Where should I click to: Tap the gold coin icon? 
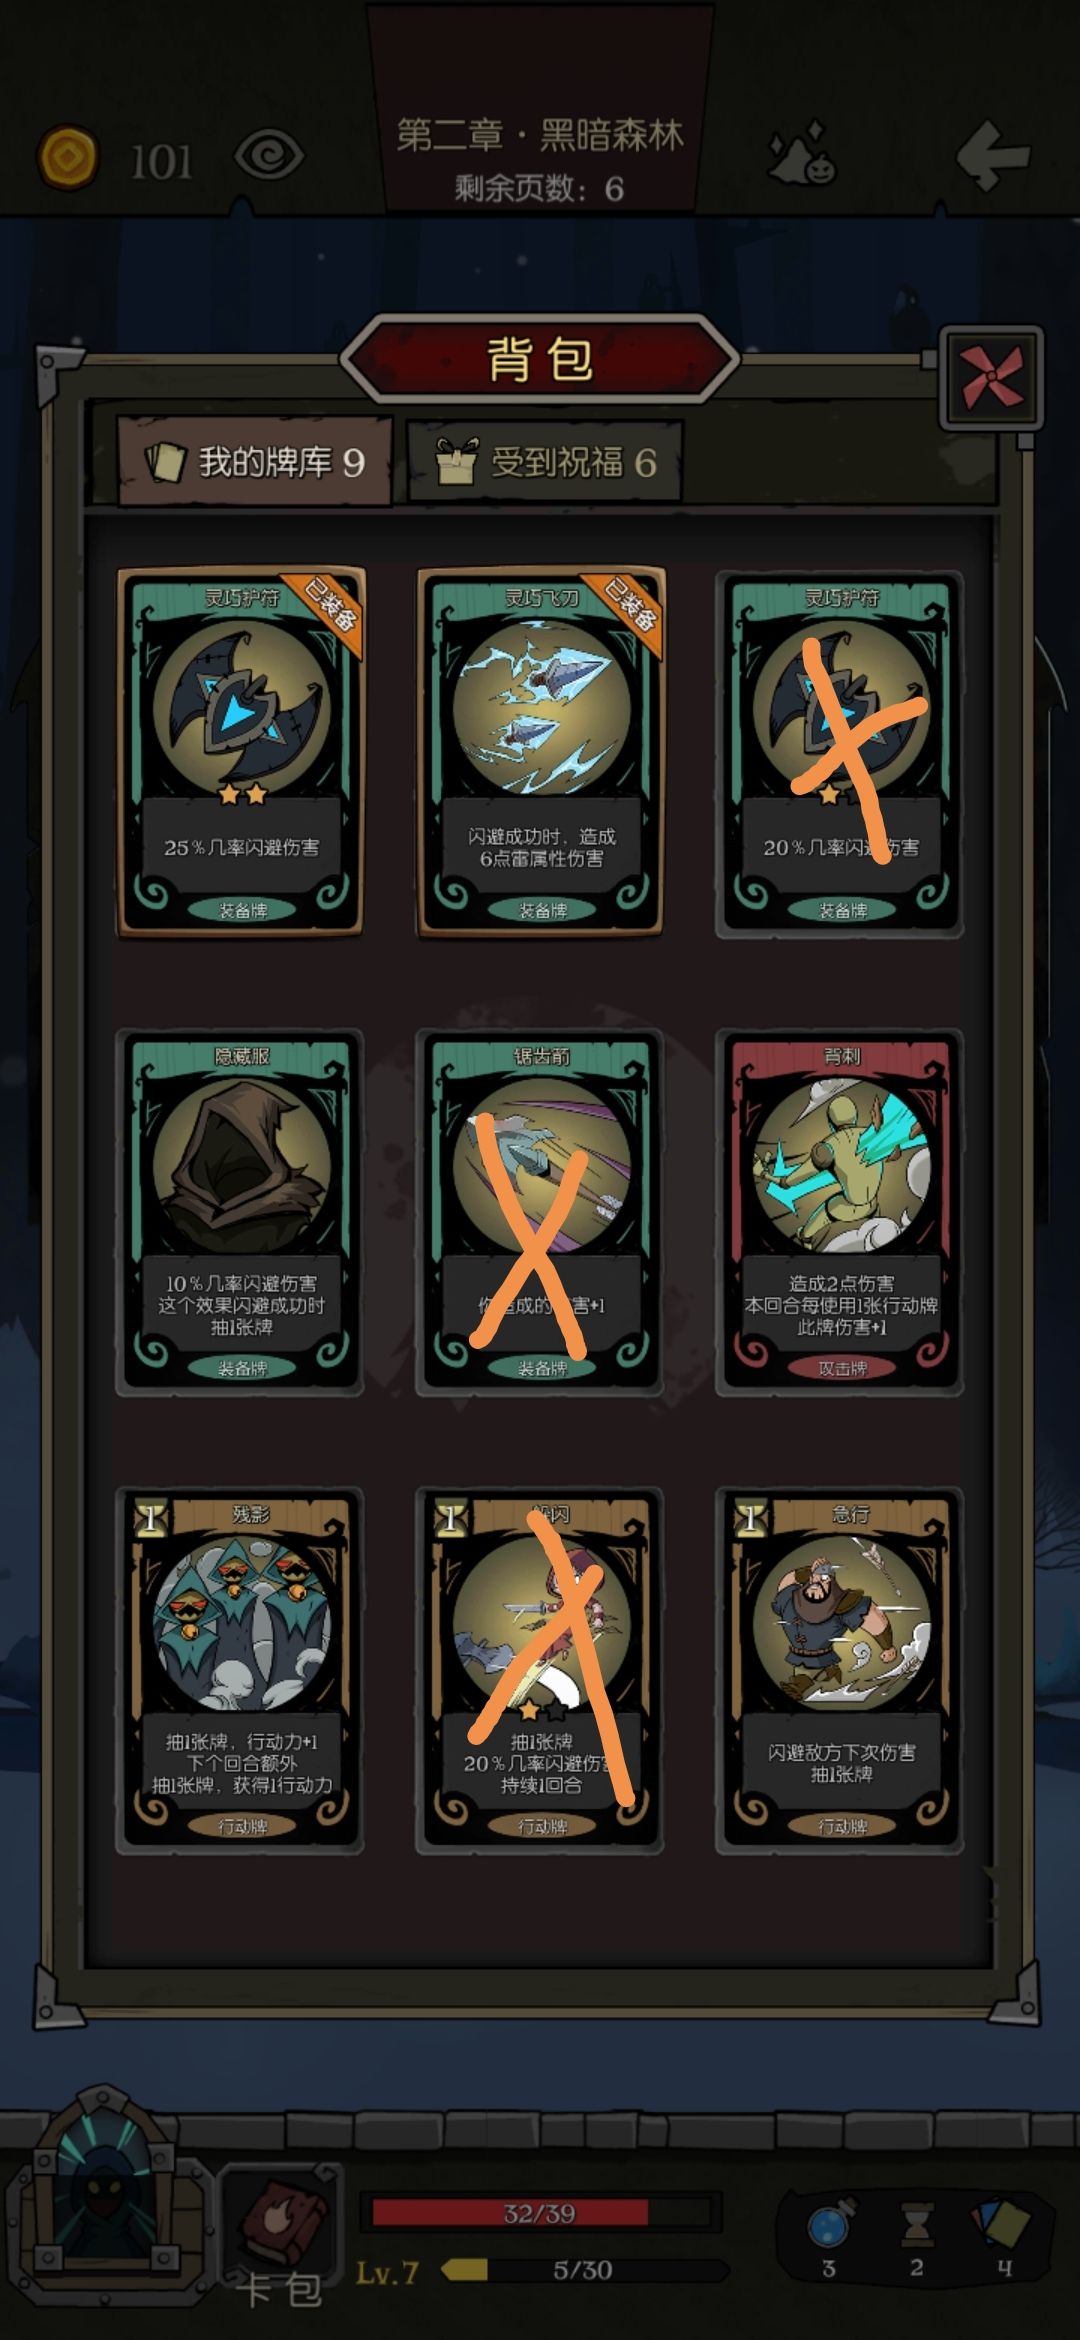[68, 157]
